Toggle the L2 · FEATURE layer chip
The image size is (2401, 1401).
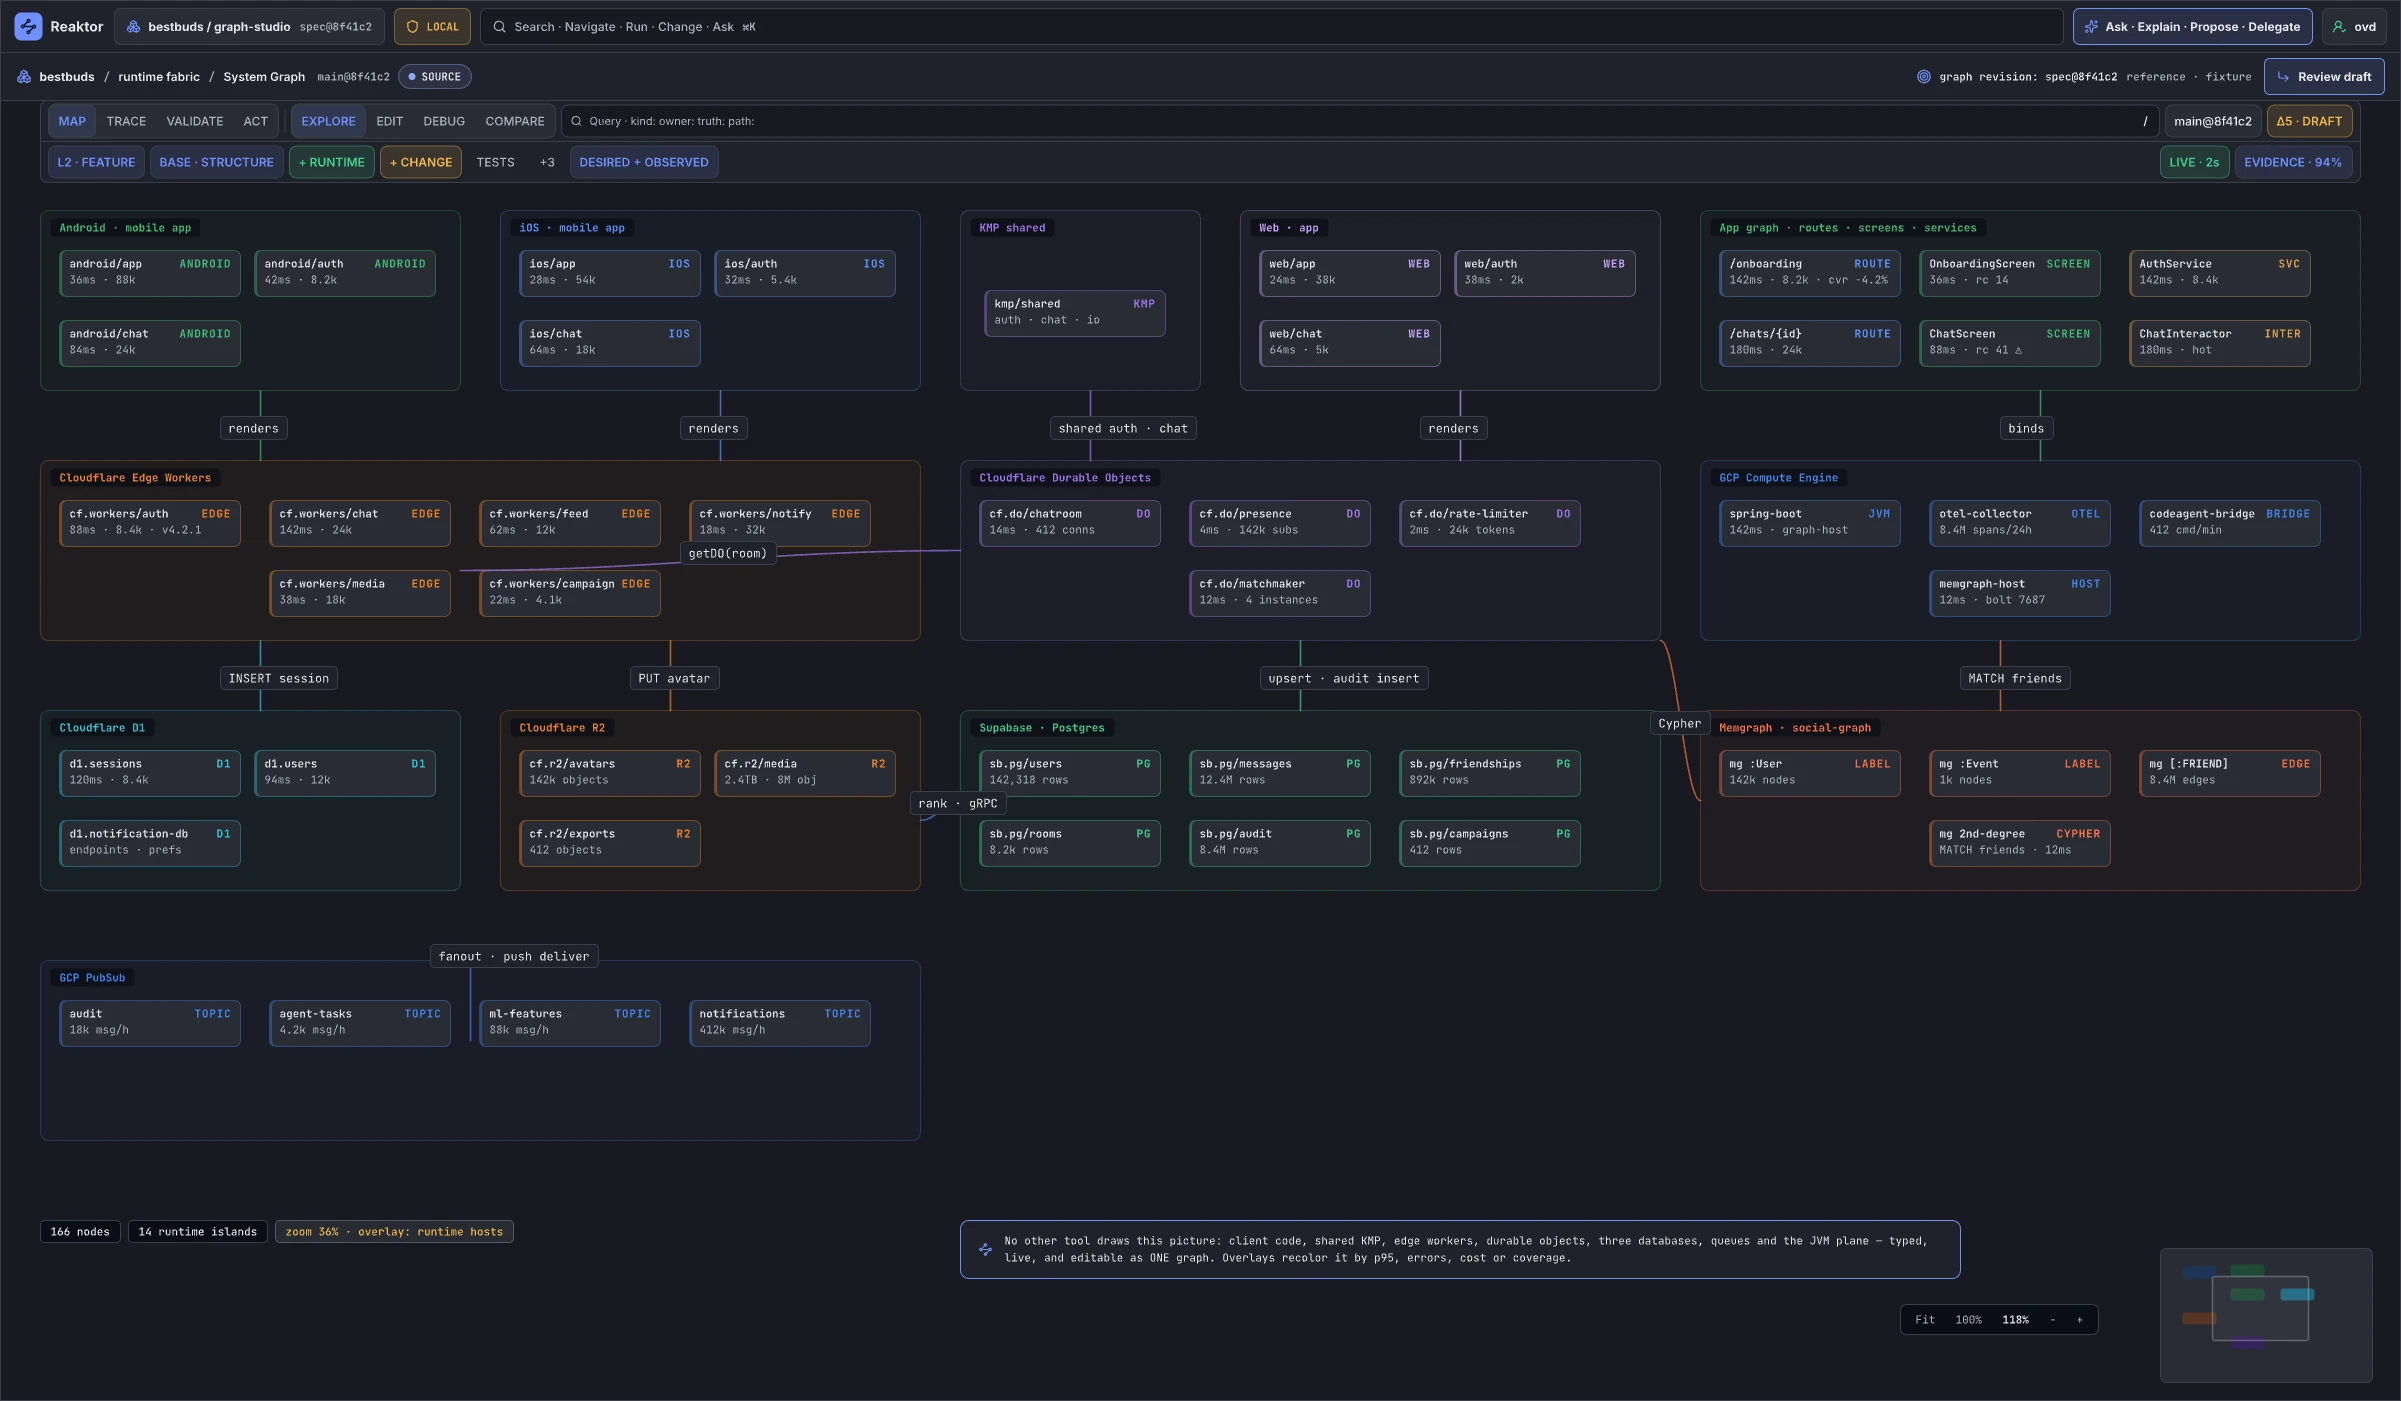pyautogui.click(x=96, y=162)
